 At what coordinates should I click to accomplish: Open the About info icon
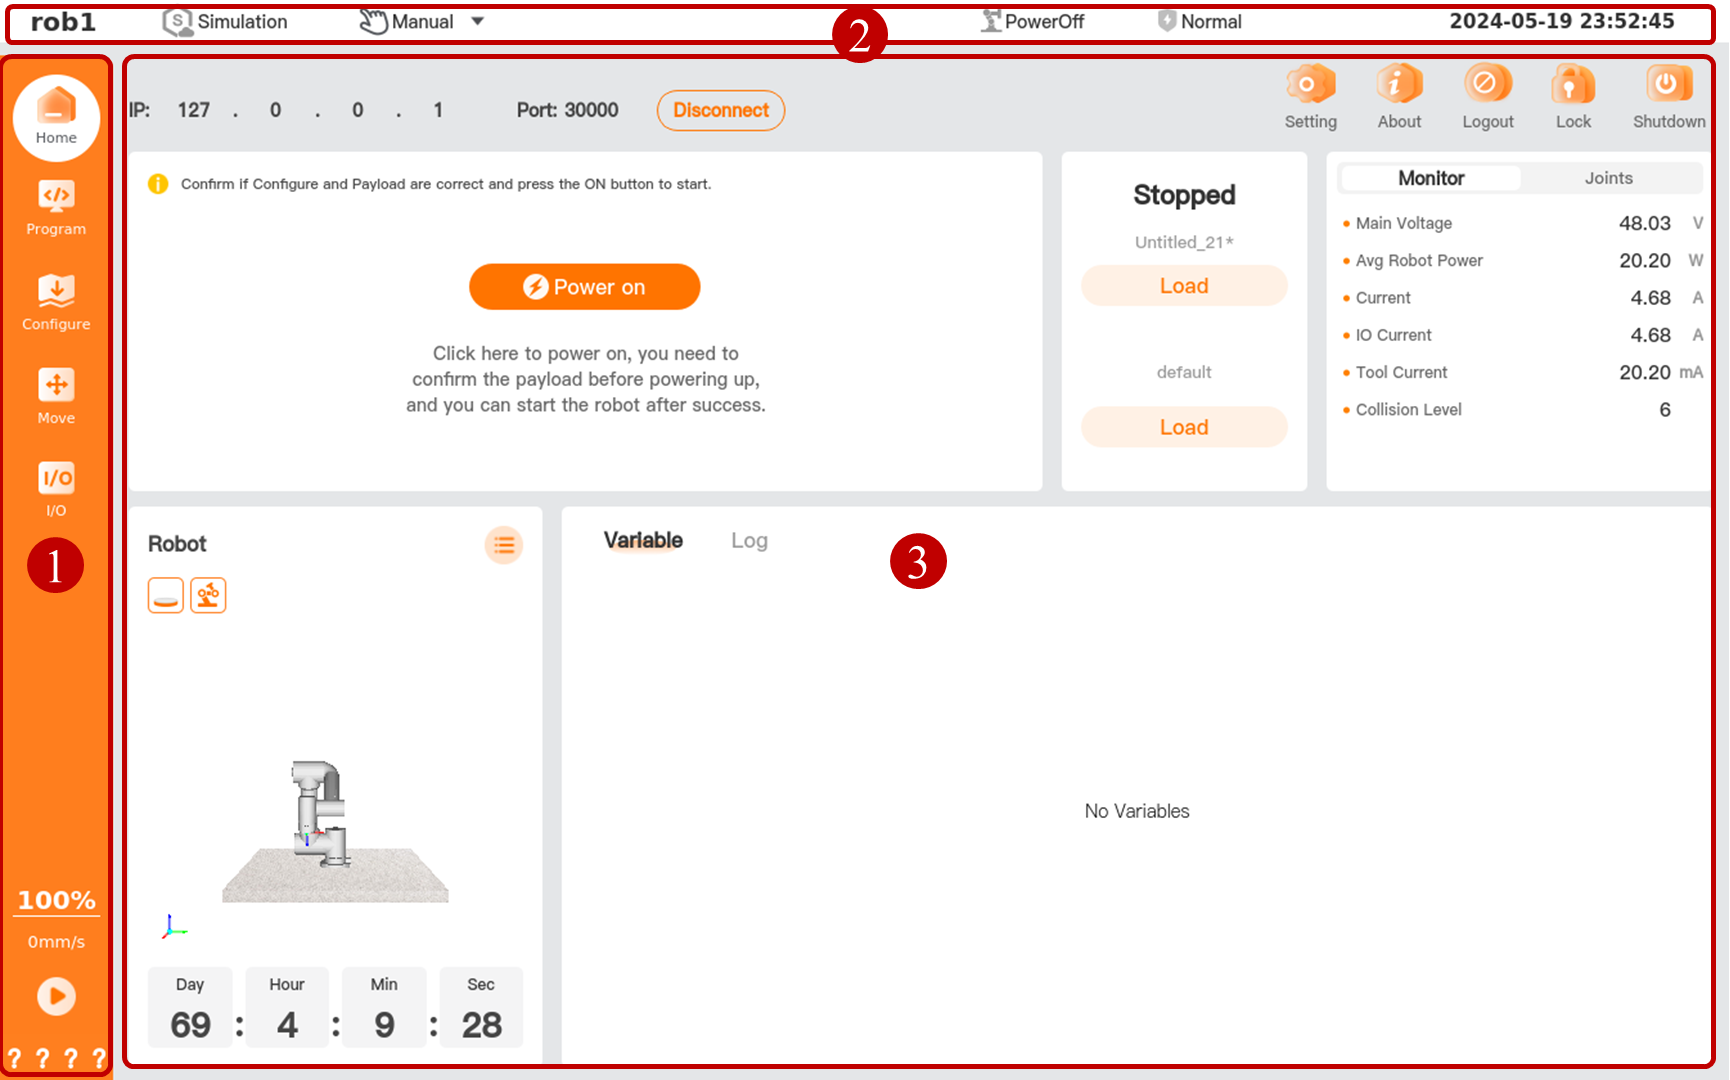coord(1399,97)
